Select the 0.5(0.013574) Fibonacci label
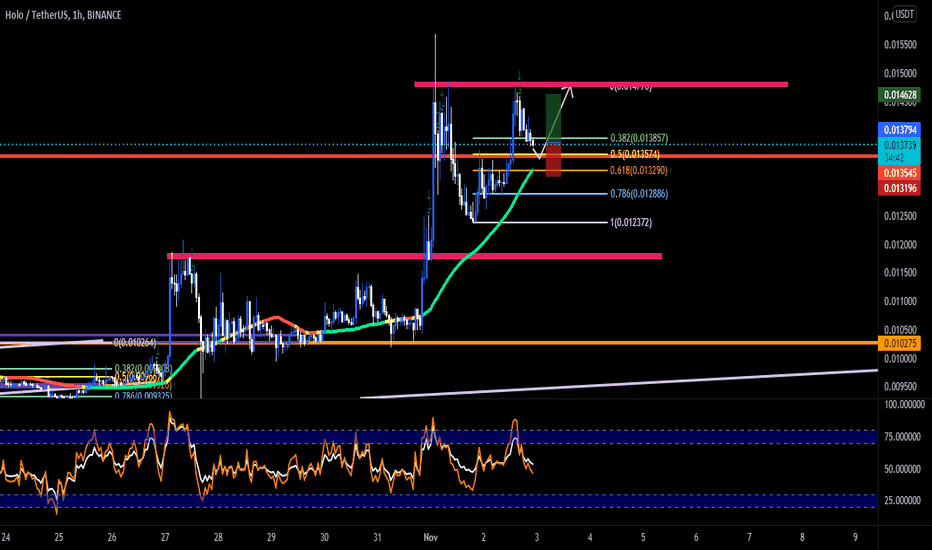This screenshot has width=932, height=550. [x=635, y=154]
